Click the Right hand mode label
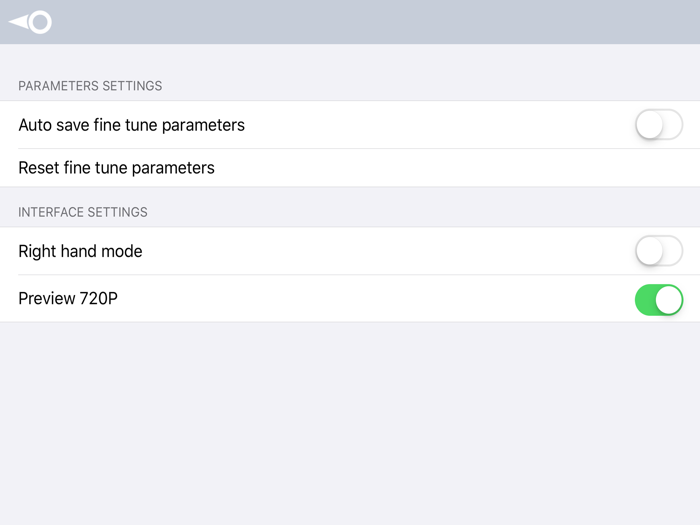 (80, 251)
